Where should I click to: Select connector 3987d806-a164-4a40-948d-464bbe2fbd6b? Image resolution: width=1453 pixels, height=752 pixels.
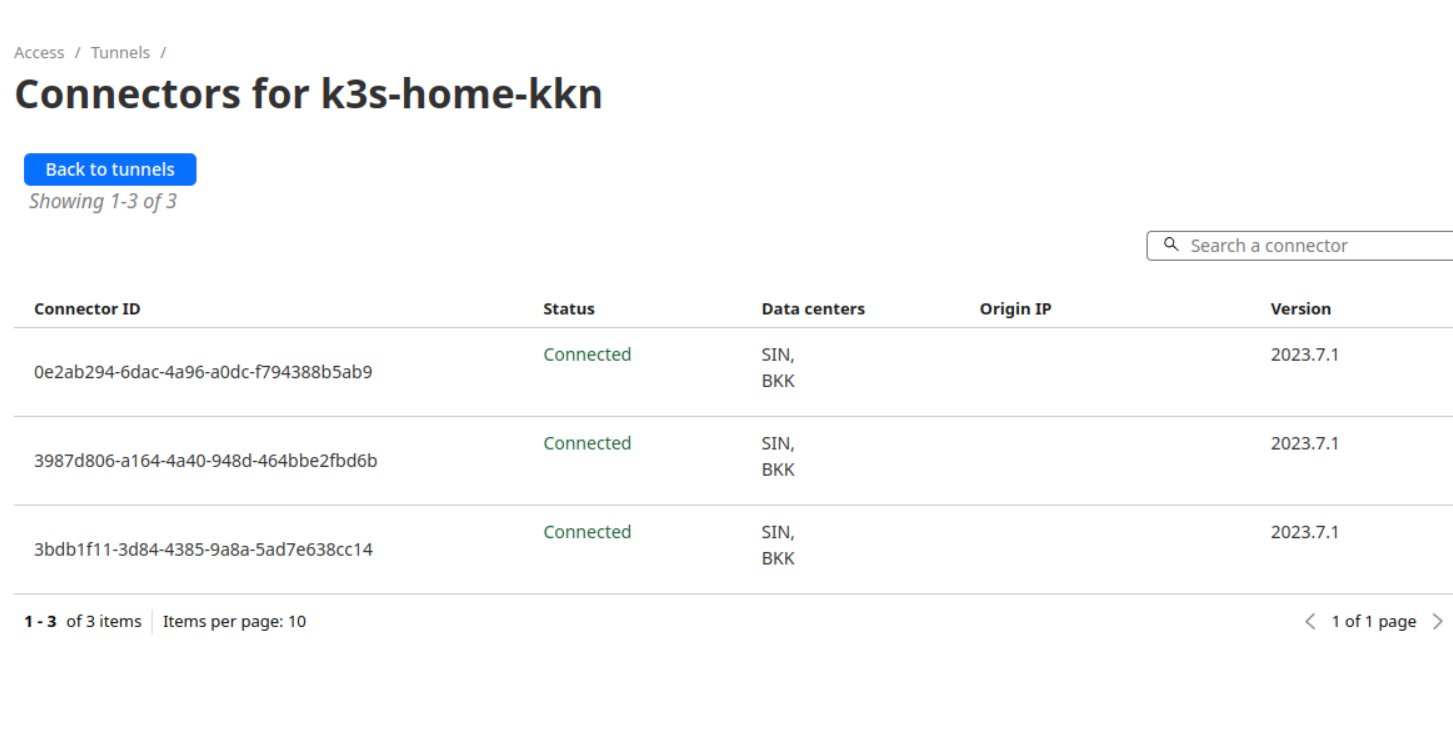coord(205,461)
